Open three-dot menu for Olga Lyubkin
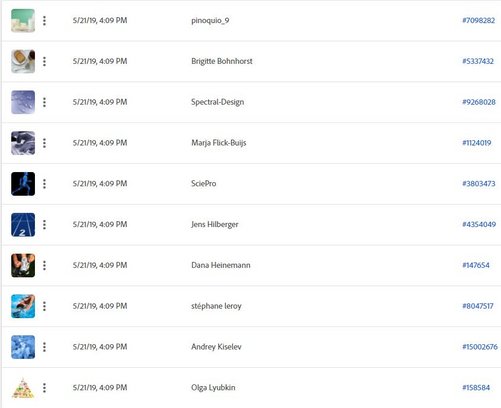The height and width of the screenshot is (408, 501). pos(44,388)
